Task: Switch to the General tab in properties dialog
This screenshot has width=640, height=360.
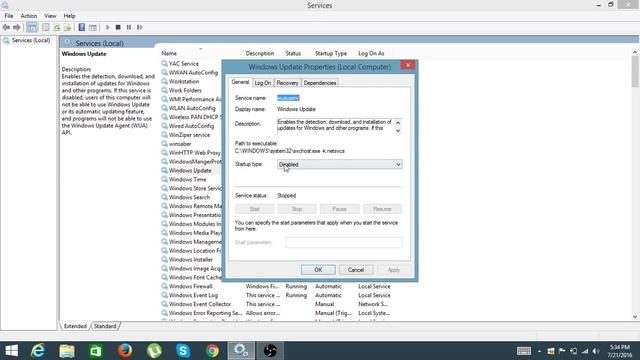Action: [240, 82]
